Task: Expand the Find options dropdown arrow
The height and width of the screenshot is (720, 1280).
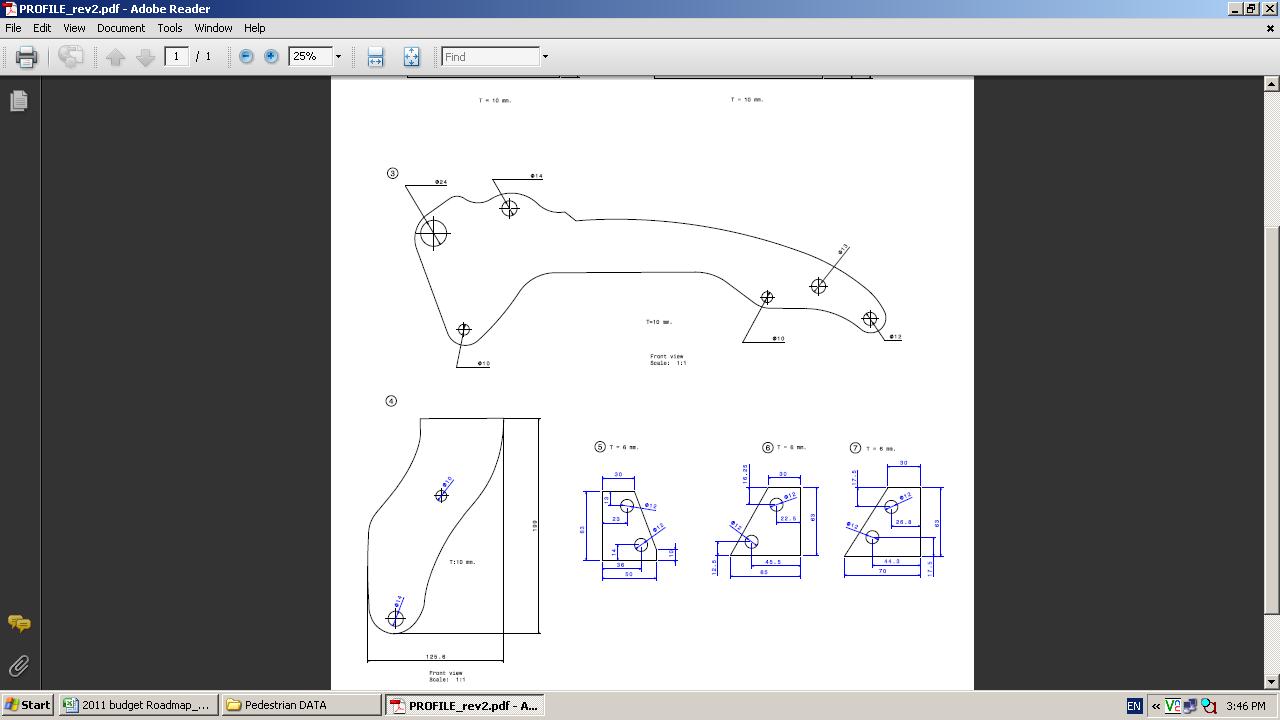Action: click(545, 57)
